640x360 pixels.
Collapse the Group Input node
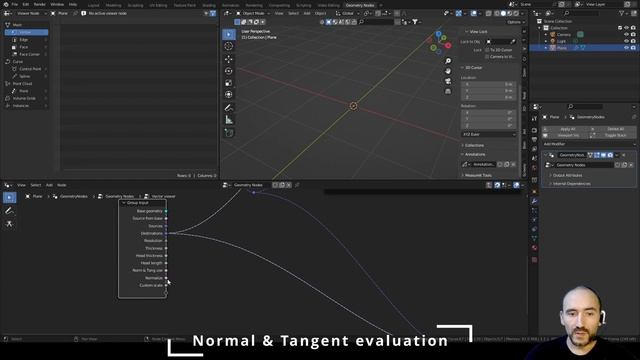(124, 203)
